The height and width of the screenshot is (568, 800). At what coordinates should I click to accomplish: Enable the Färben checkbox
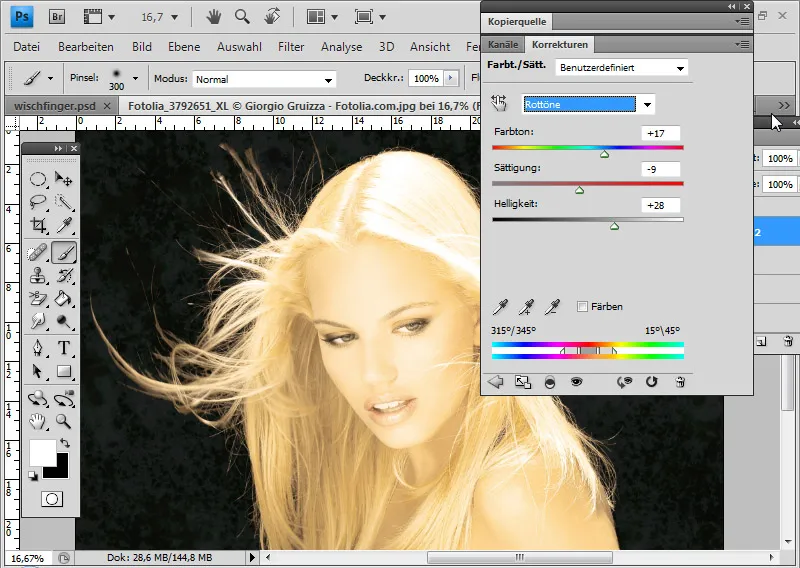pos(582,306)
